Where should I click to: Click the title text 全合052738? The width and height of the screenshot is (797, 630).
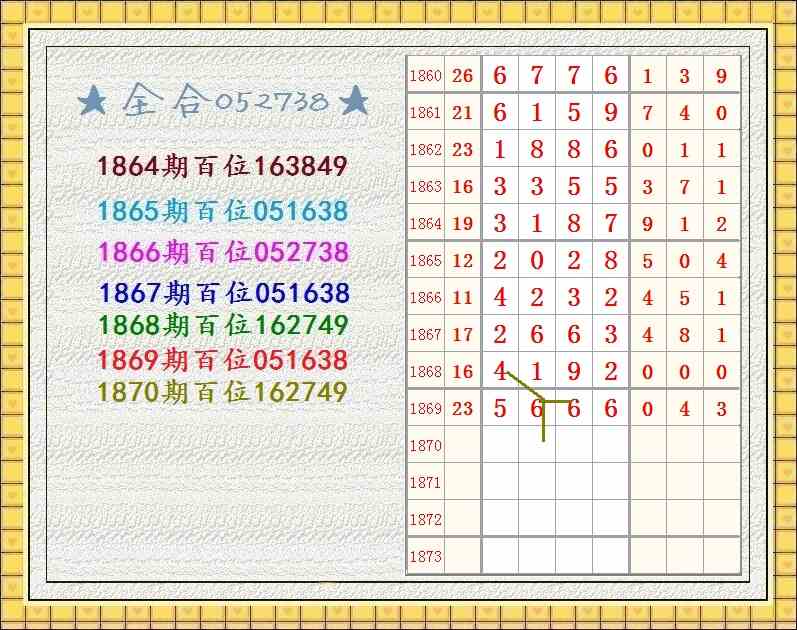click(x=225, y=101)
